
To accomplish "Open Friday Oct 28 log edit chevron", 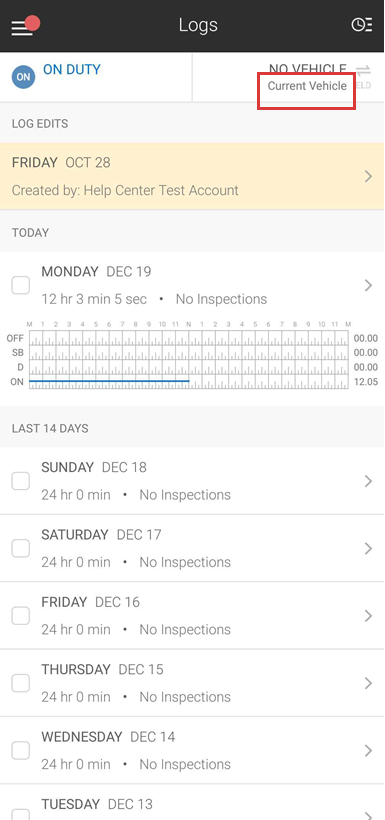I will click(x=368, y=177).
